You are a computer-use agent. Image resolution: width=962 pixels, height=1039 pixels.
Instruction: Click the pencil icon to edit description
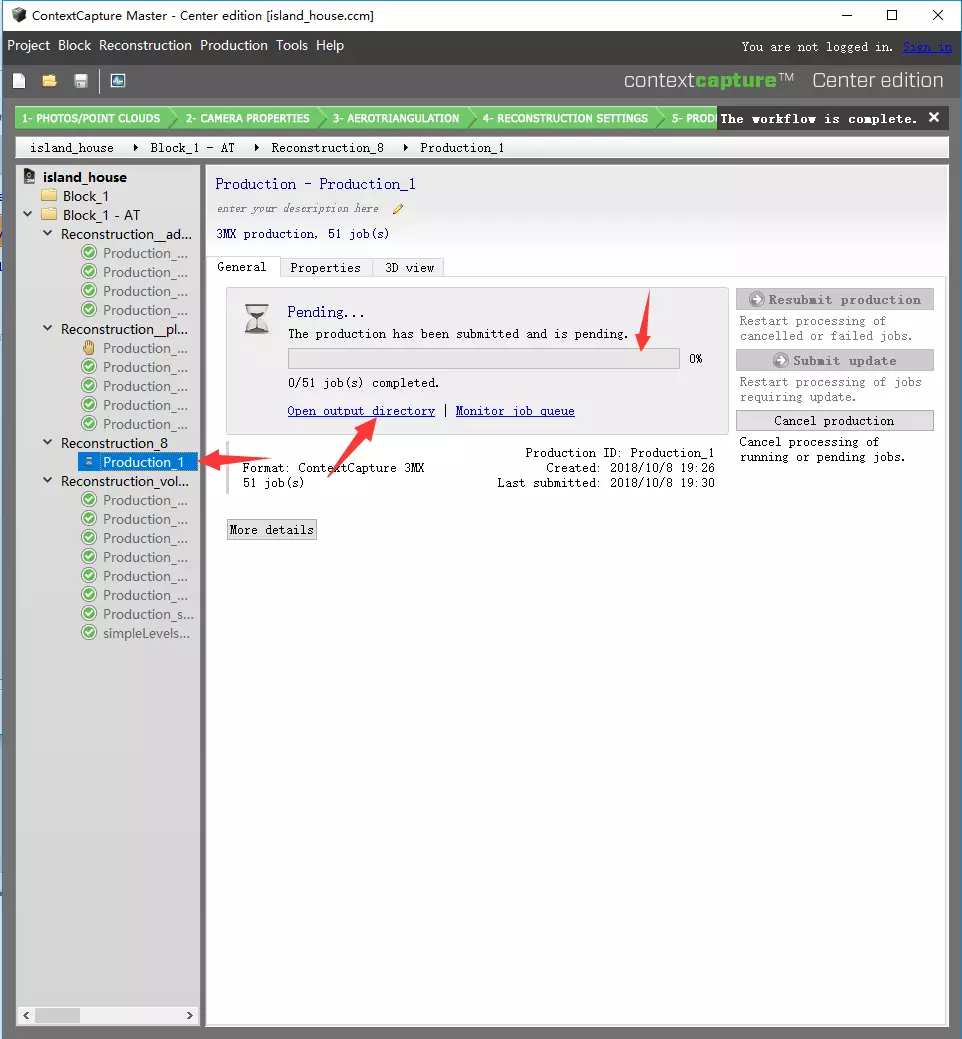pos(398,209)
